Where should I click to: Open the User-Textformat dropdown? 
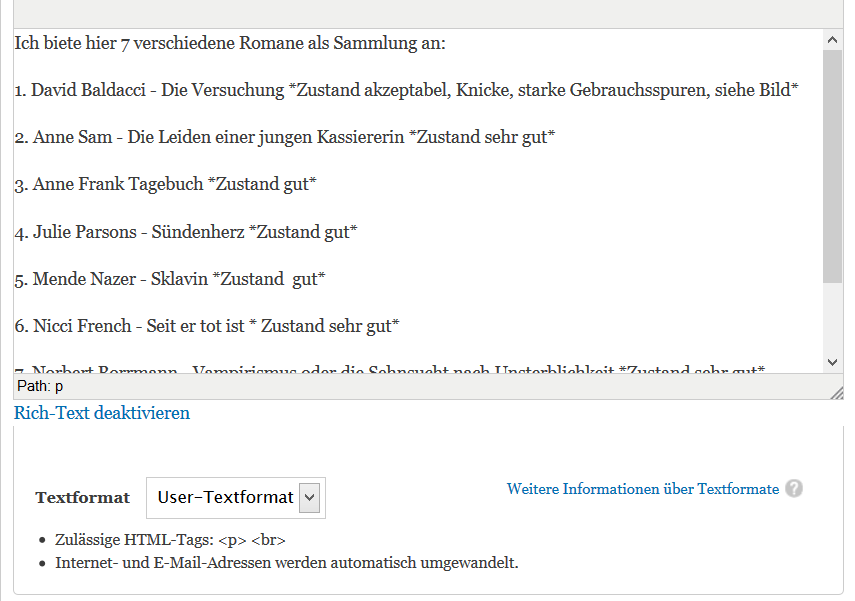pos(236,497)
